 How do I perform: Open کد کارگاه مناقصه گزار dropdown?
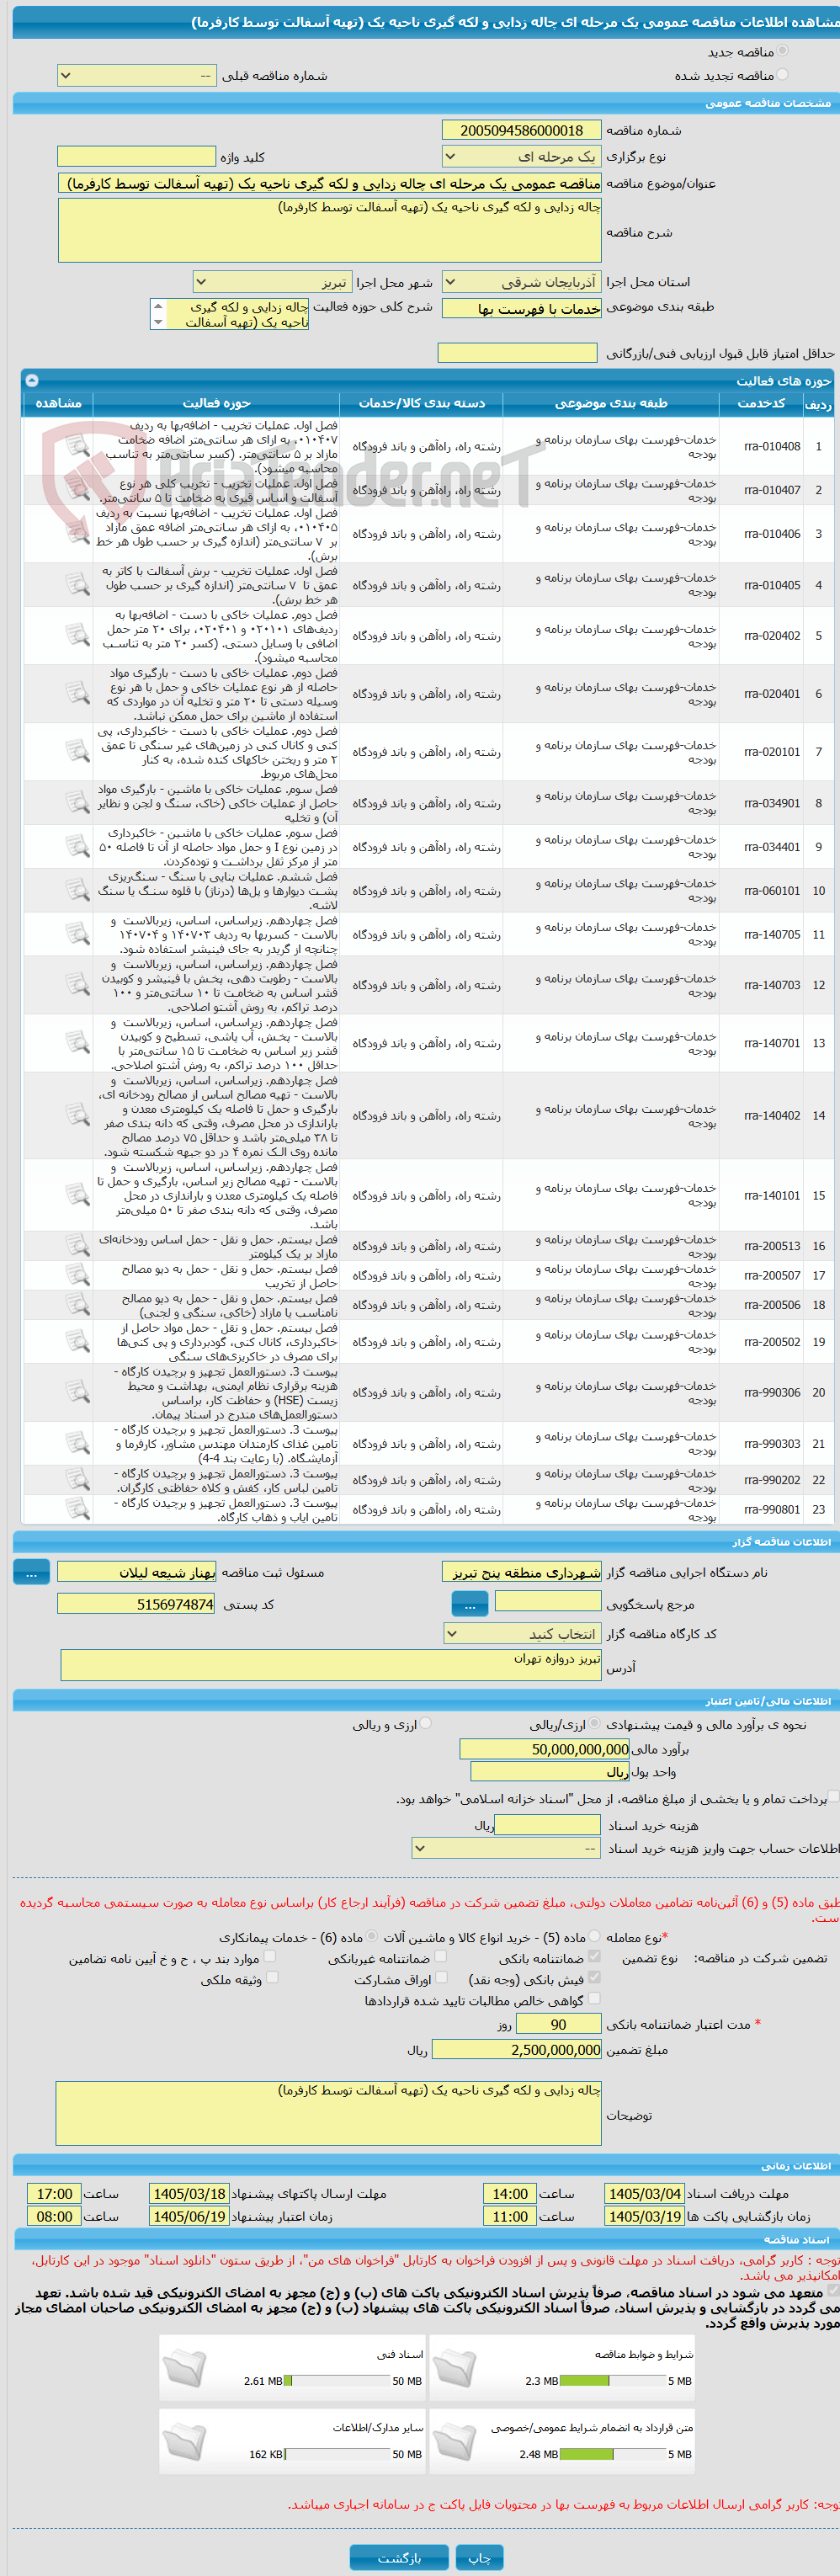pyautogui.click(x=521, y=1633)
